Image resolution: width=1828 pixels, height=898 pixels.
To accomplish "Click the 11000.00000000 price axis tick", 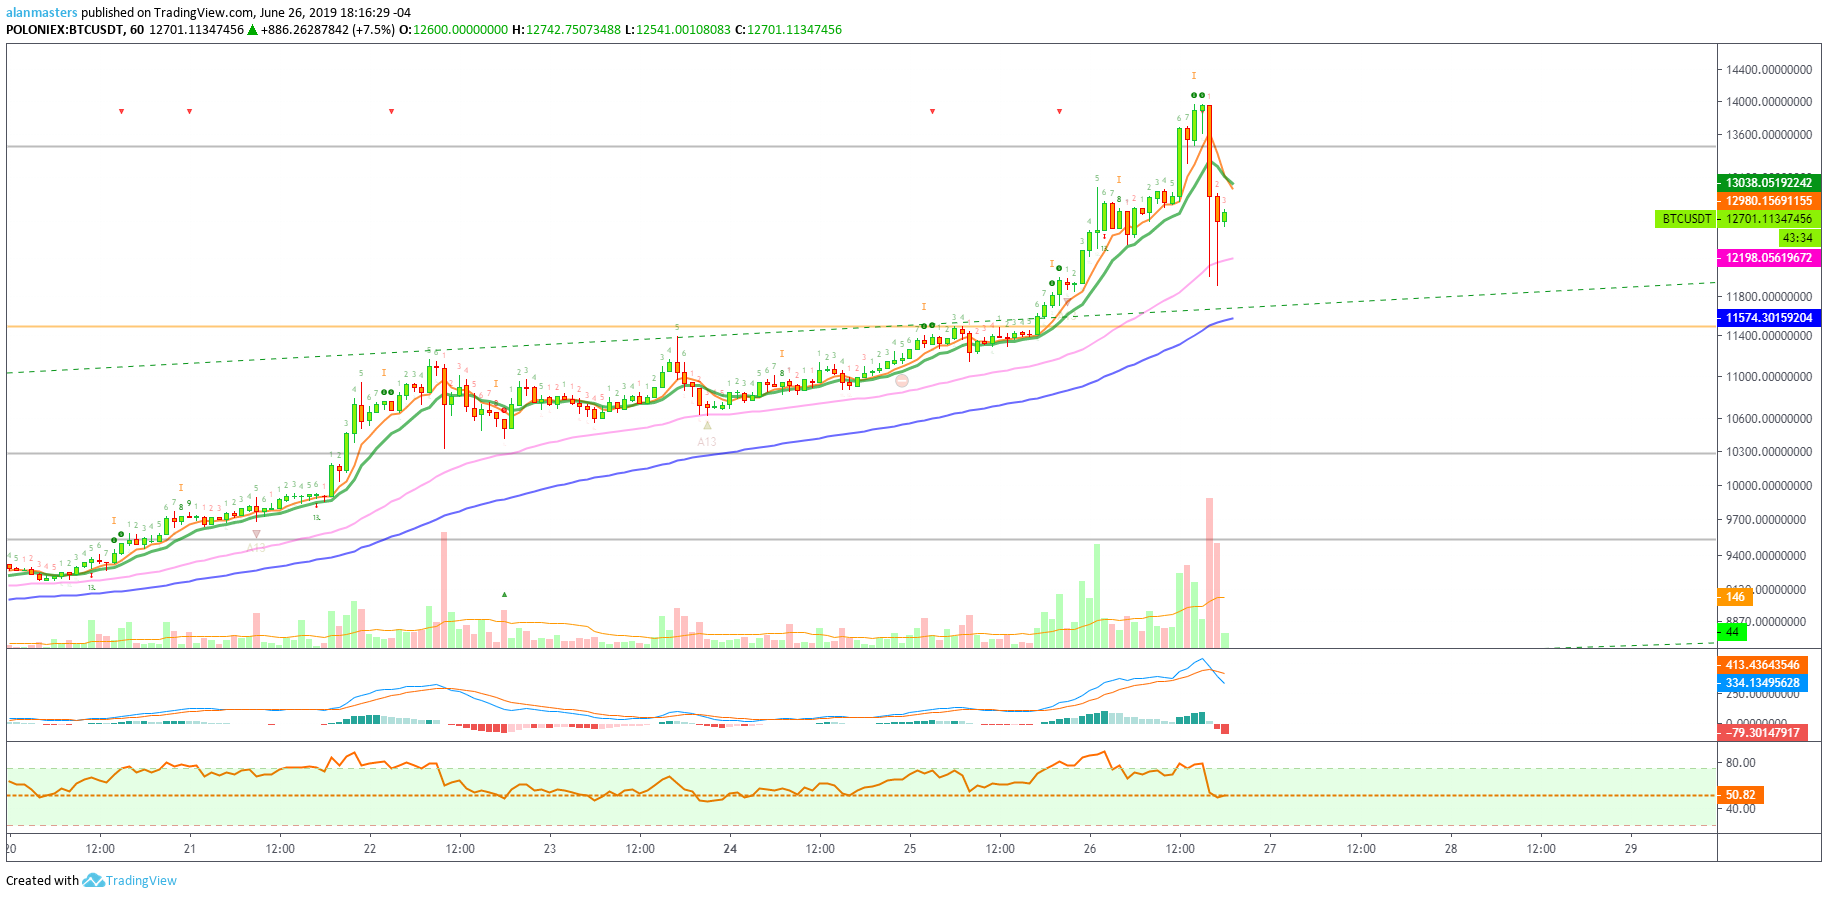I will click(x=1768, y=377).
